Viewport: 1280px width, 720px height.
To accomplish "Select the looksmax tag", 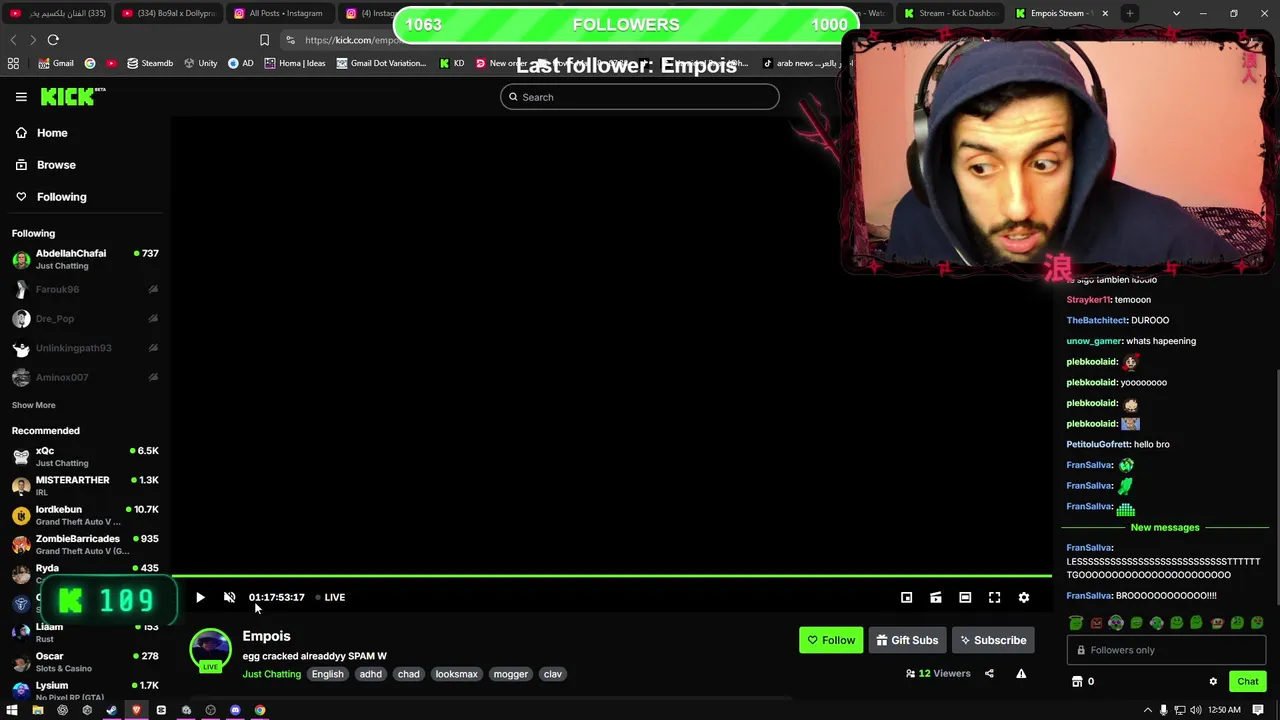I will click(456, 674).
